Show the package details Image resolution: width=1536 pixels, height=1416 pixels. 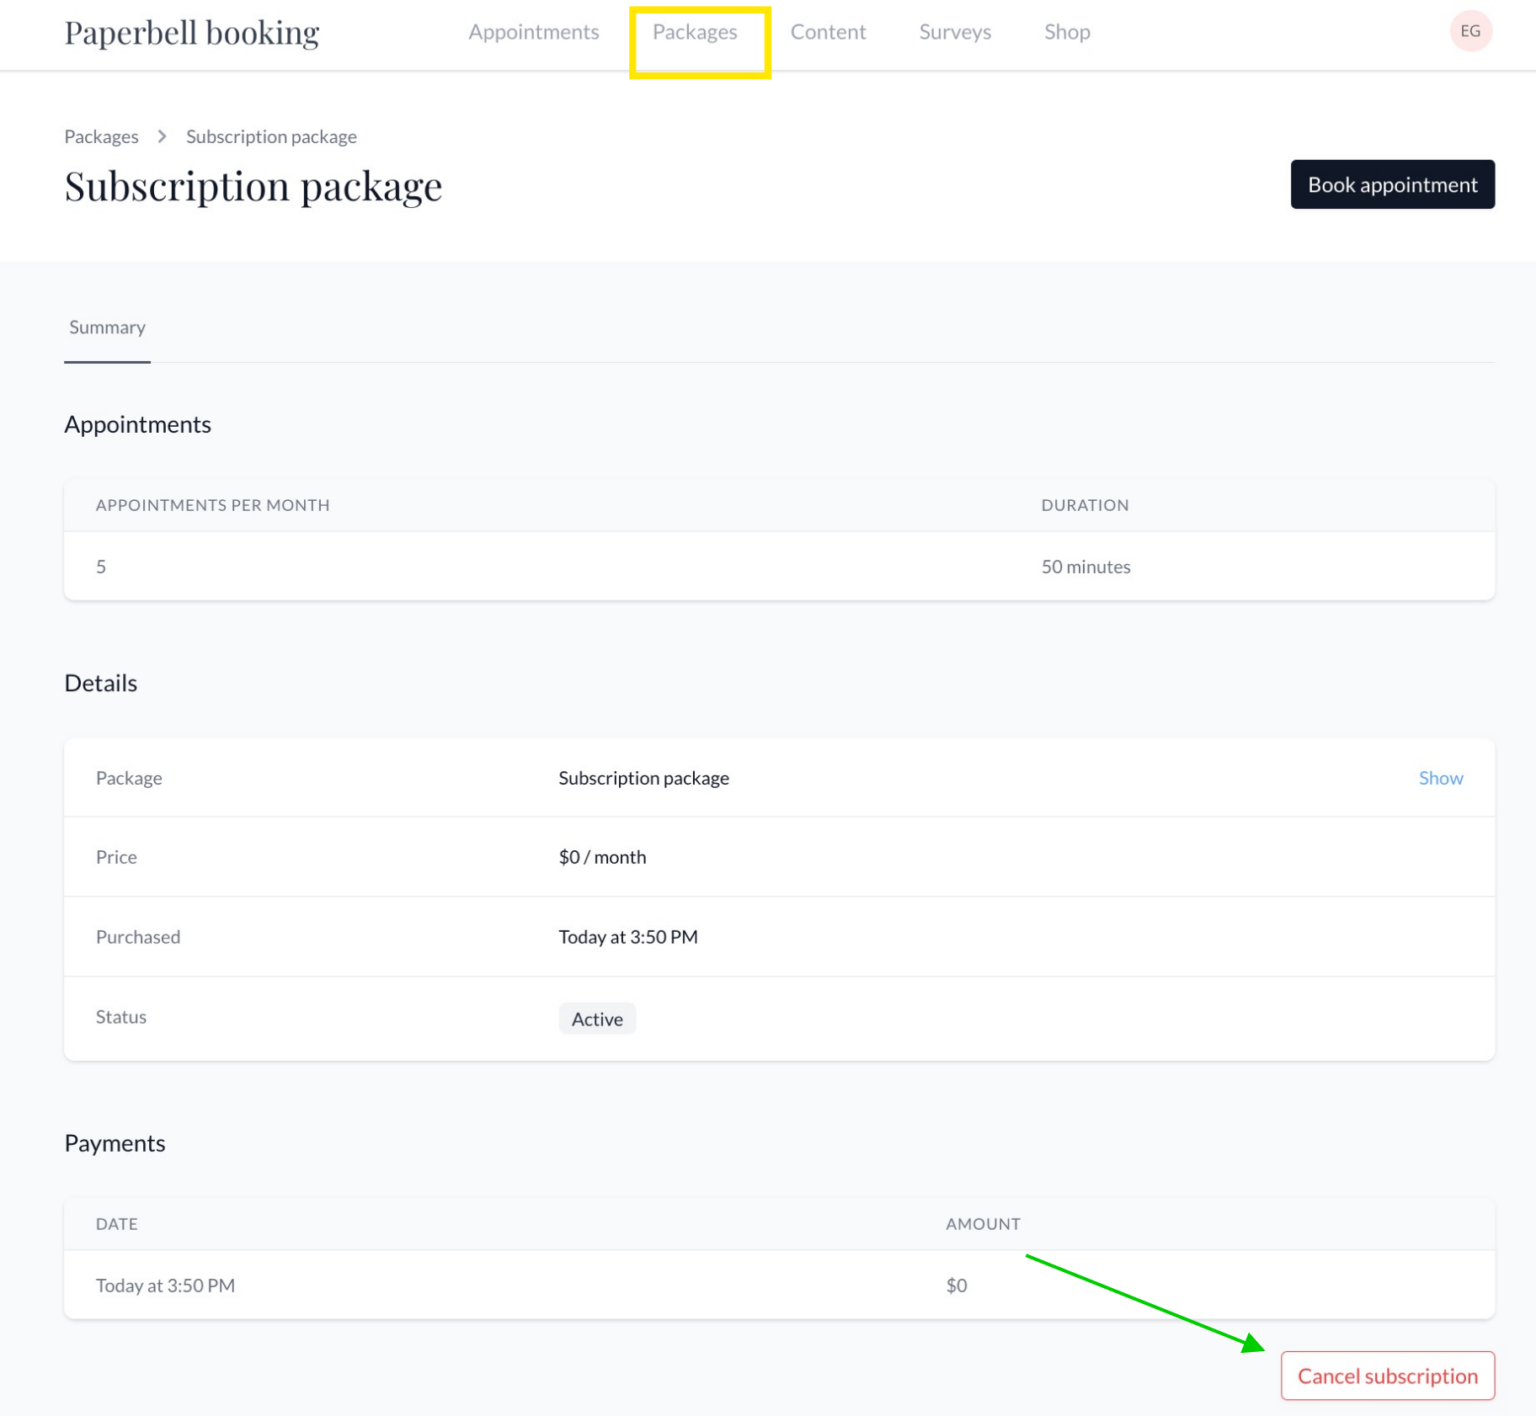tap(1440, 777)
